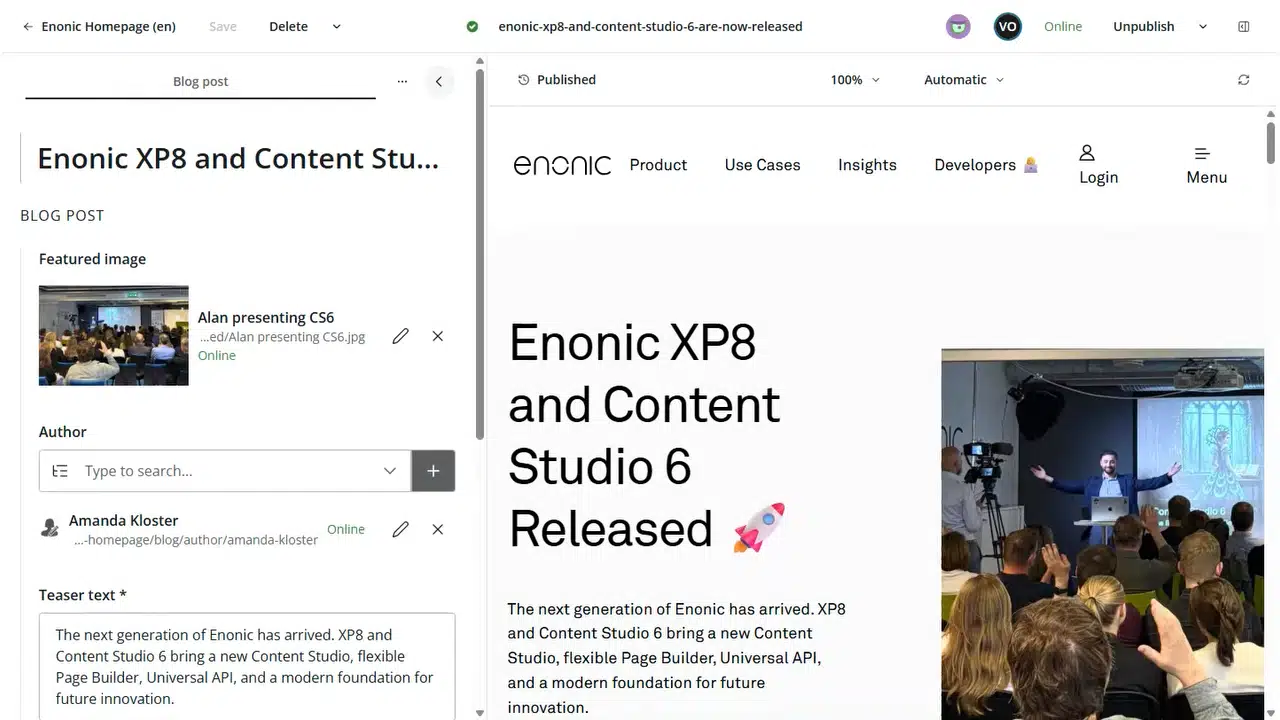Refresh the preview with the reload icon
Screen dimensions: 1280x720
pos(1244,80)
